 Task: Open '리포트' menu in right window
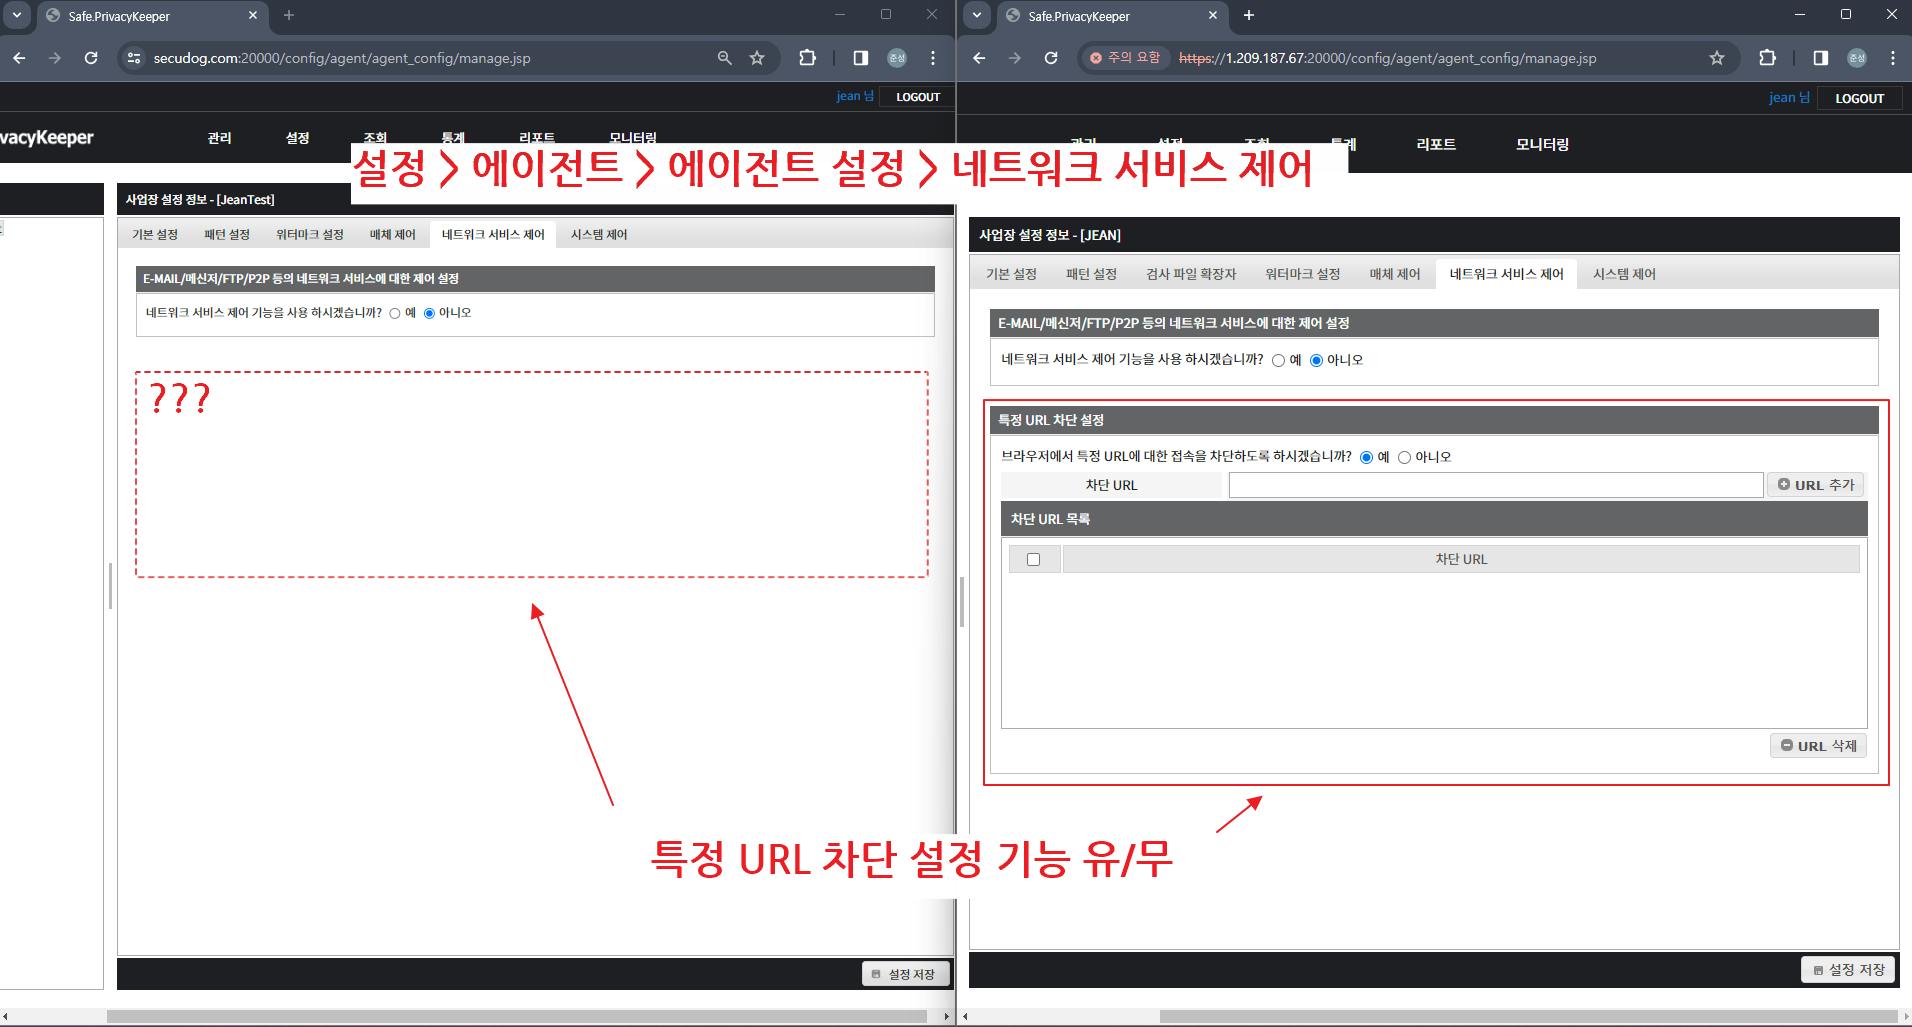click(x=1436, y=144)
